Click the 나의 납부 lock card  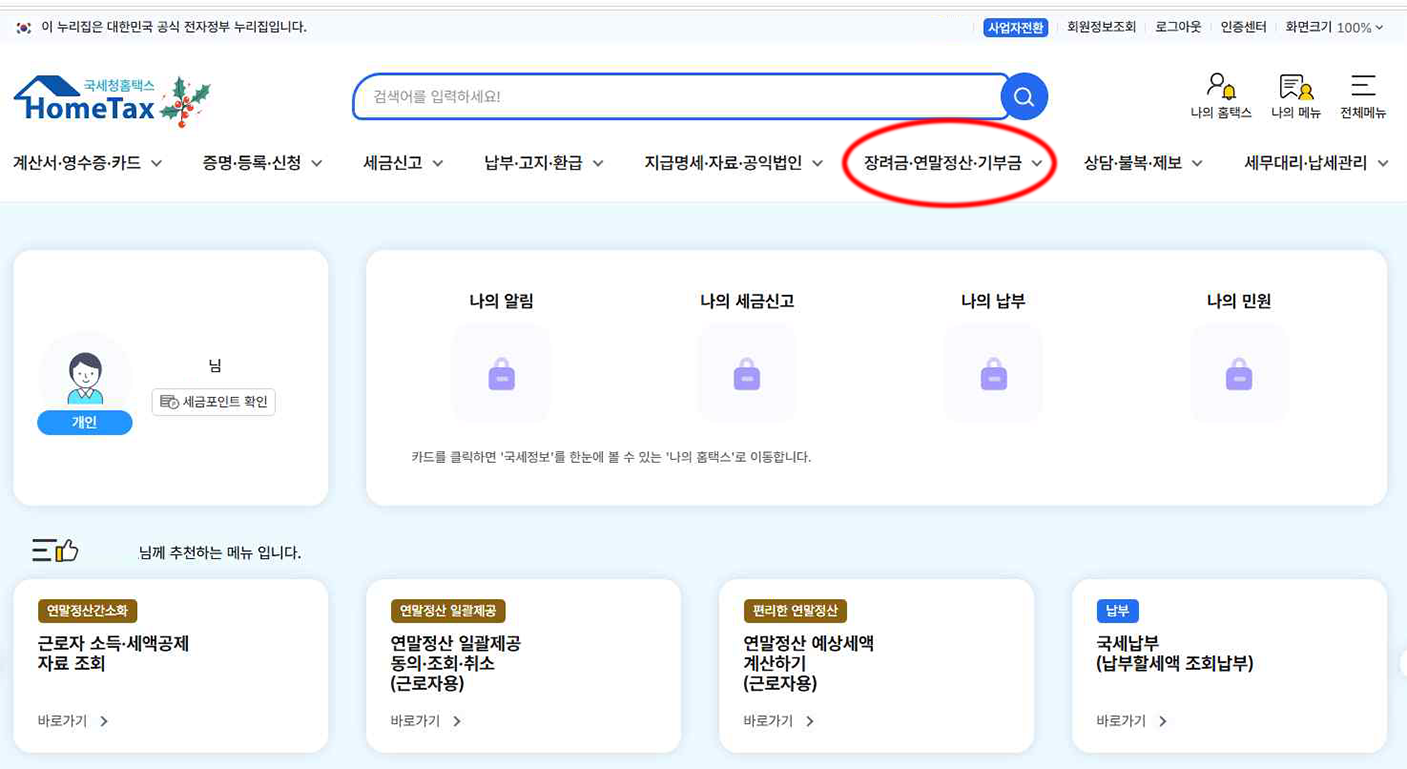coord(993,373)
